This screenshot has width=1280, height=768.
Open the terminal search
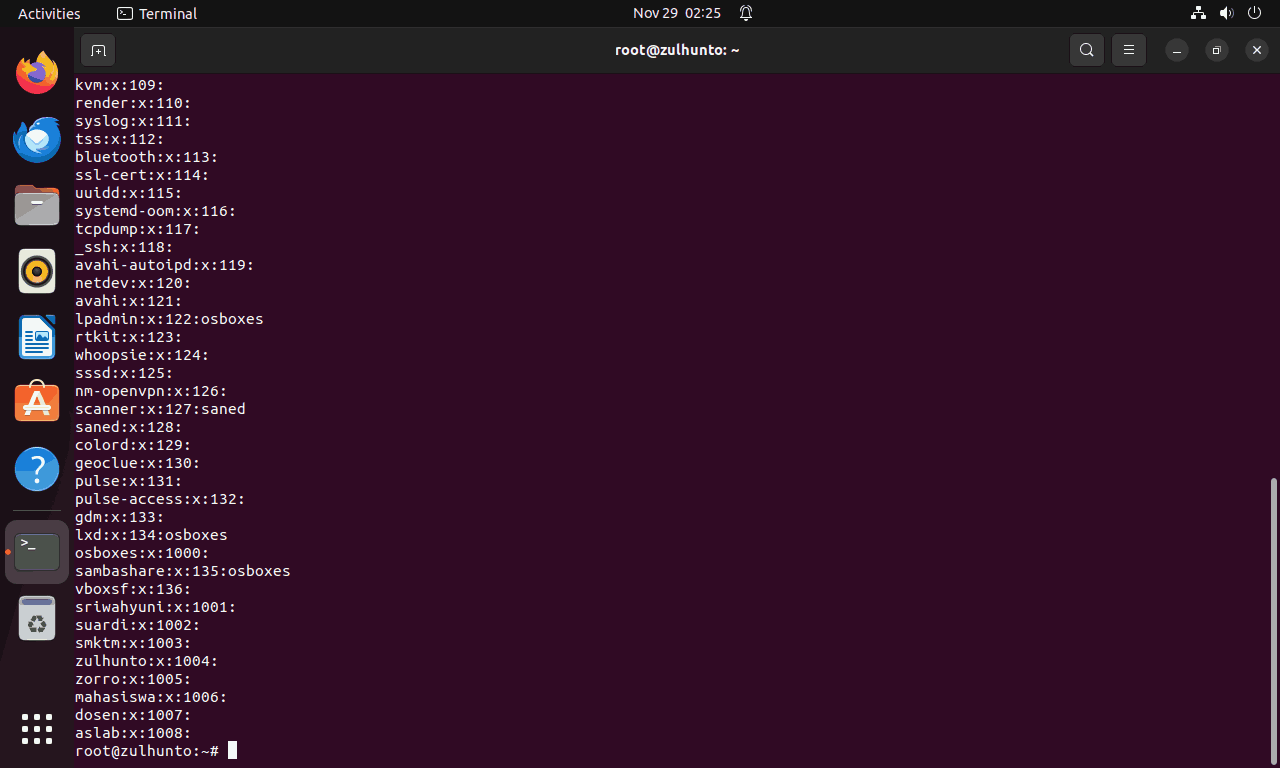[1087, 50]
